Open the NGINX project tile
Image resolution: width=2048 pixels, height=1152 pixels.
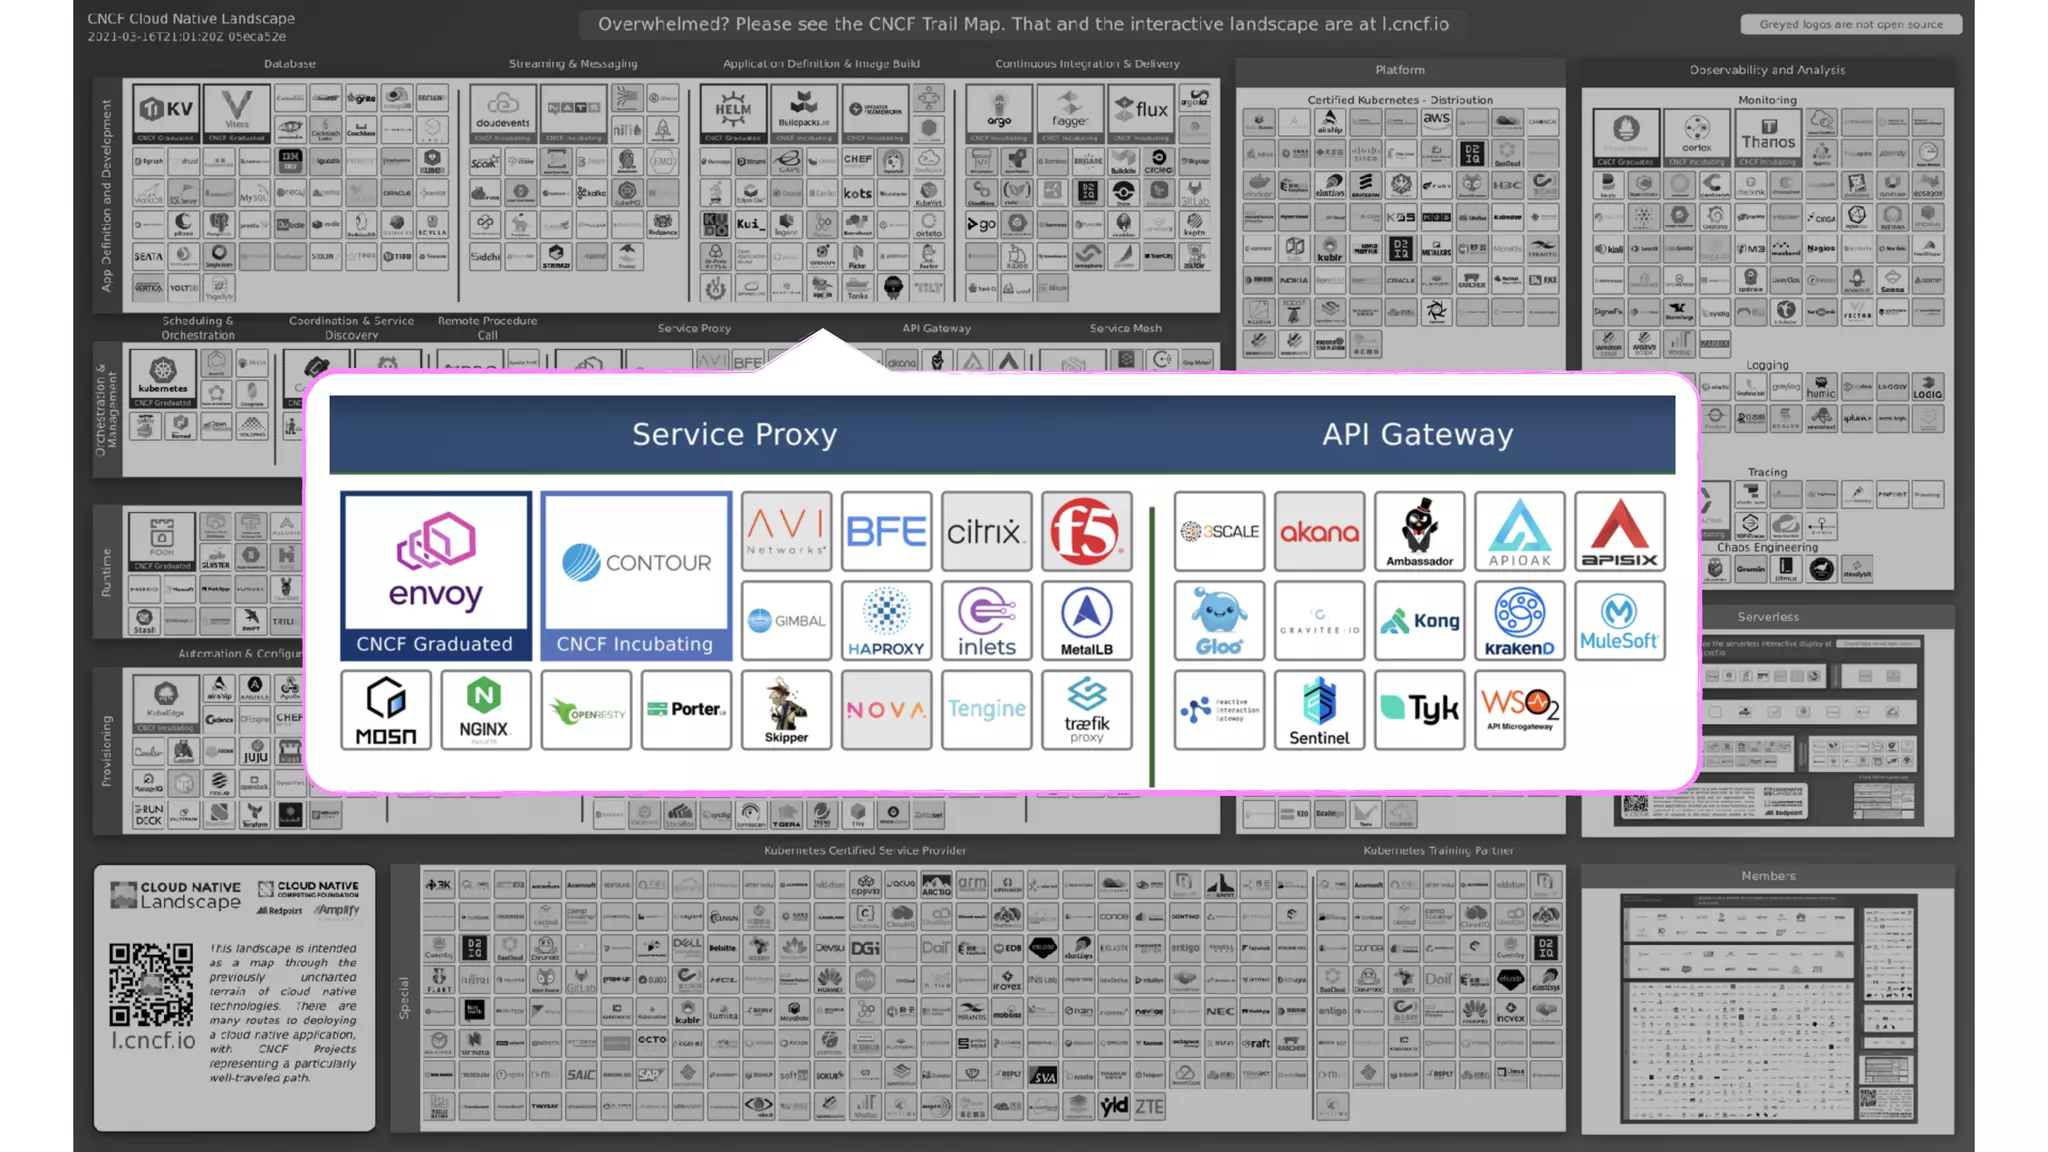(485, 710)
